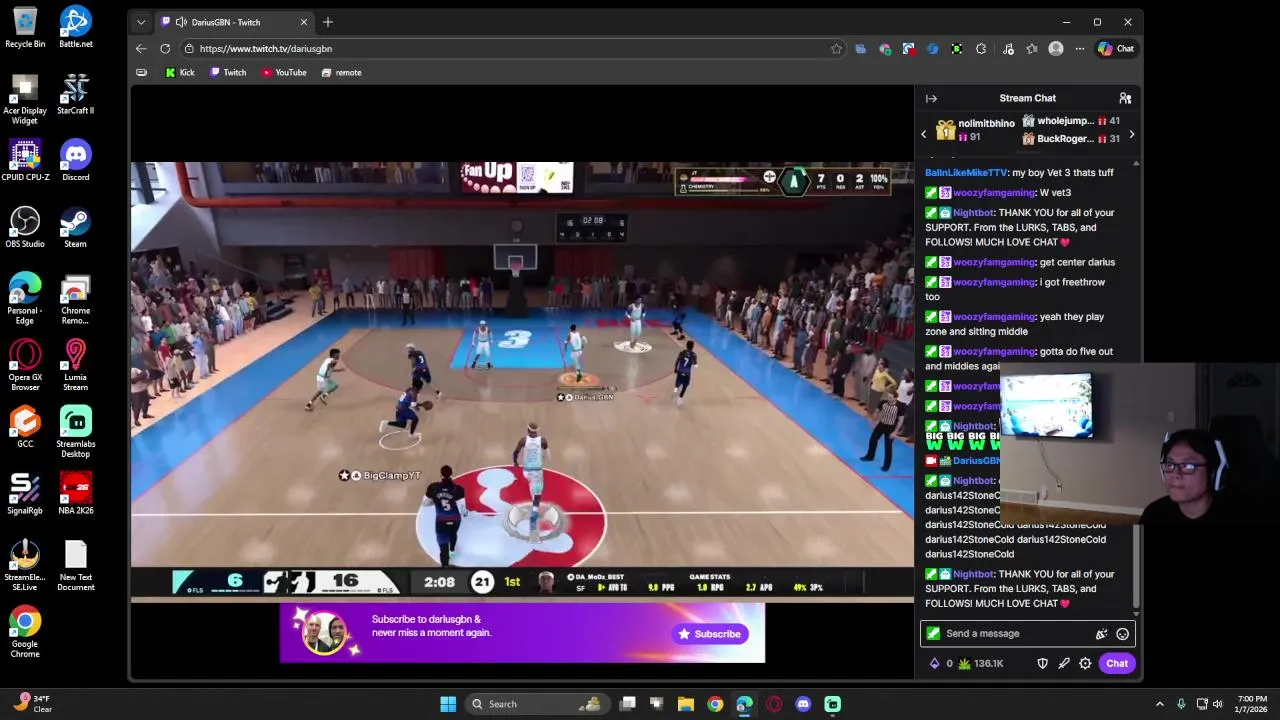The image size is (1280, 720).
Task: Show hidden system tray icons
Action: [x=1160, y=704]
